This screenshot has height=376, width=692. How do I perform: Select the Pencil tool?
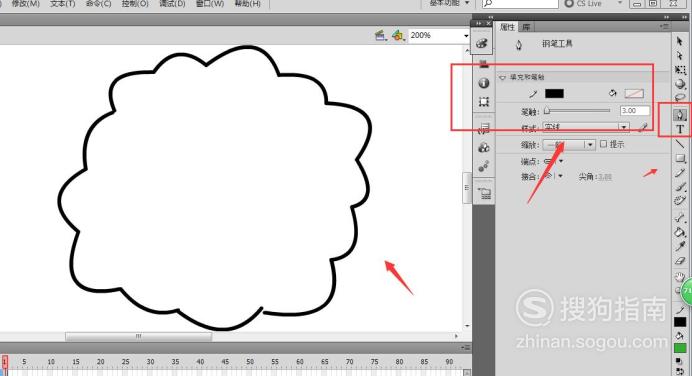[x=680, y=173]
